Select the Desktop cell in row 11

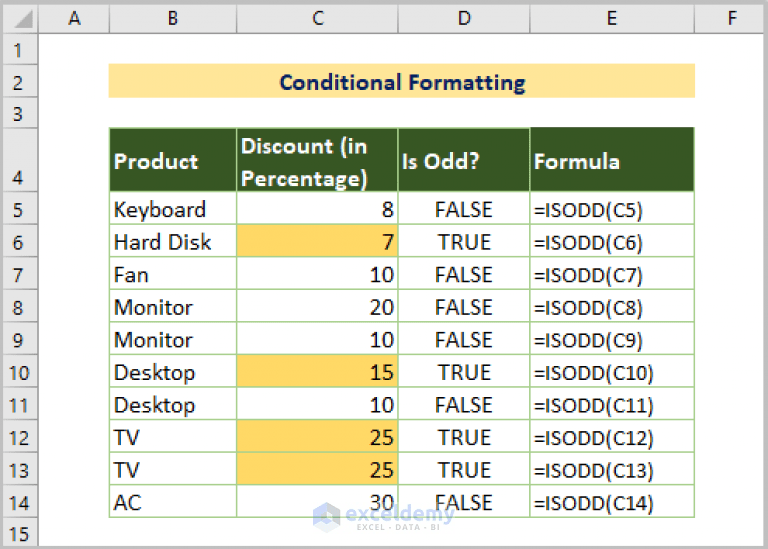tap(173, 405)
